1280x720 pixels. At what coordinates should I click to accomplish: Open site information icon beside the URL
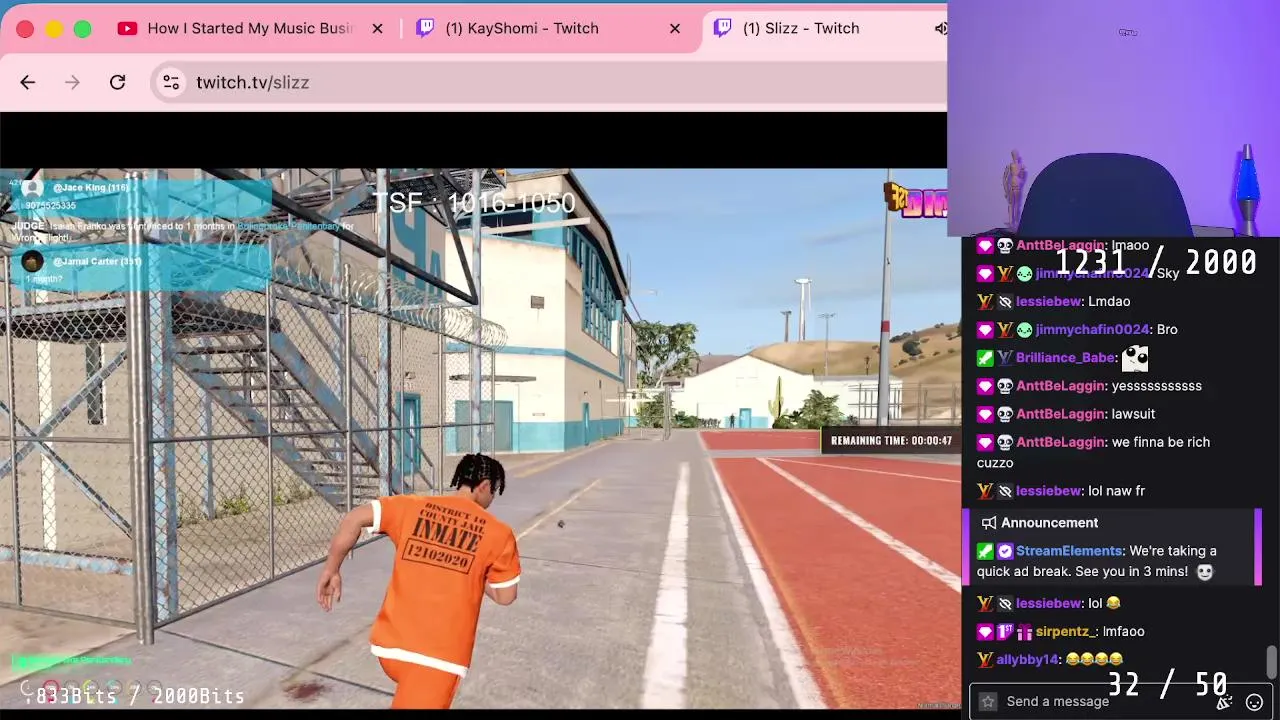(x=171, y=82)
